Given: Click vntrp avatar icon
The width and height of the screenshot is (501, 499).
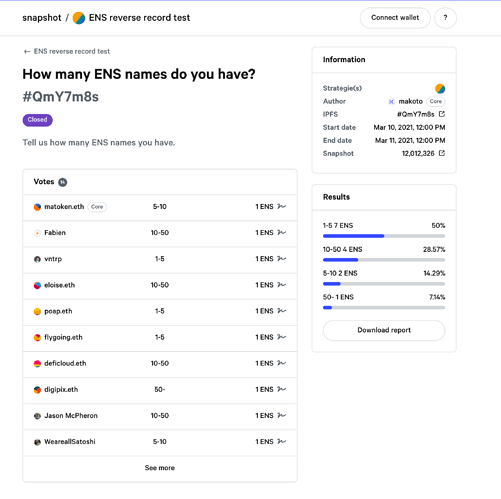Looking at the screenshot, I should tap(37, 259).
